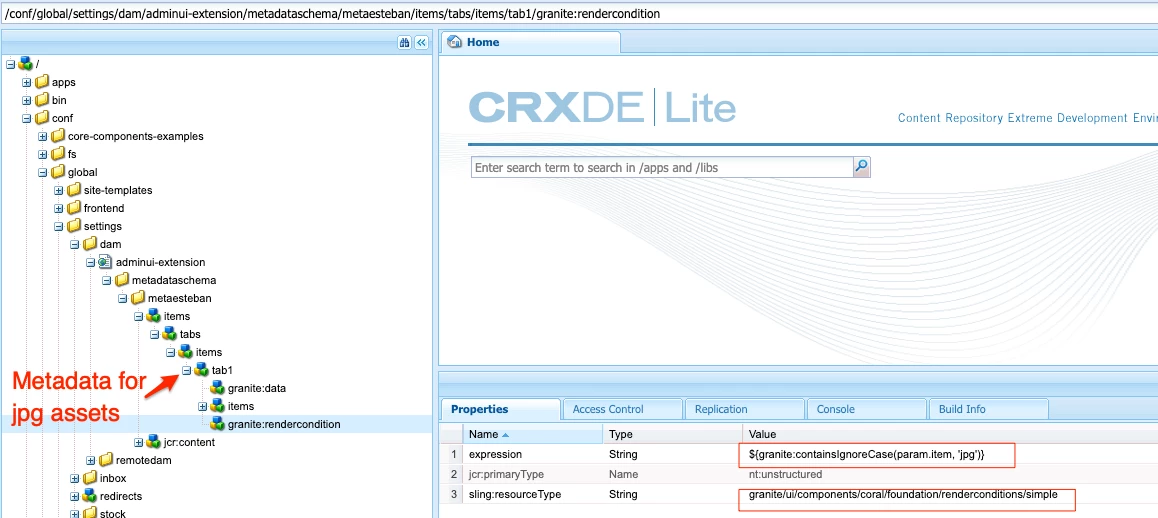
Task: Click the Home tab globe icon
Action: (x=456, y=42)
